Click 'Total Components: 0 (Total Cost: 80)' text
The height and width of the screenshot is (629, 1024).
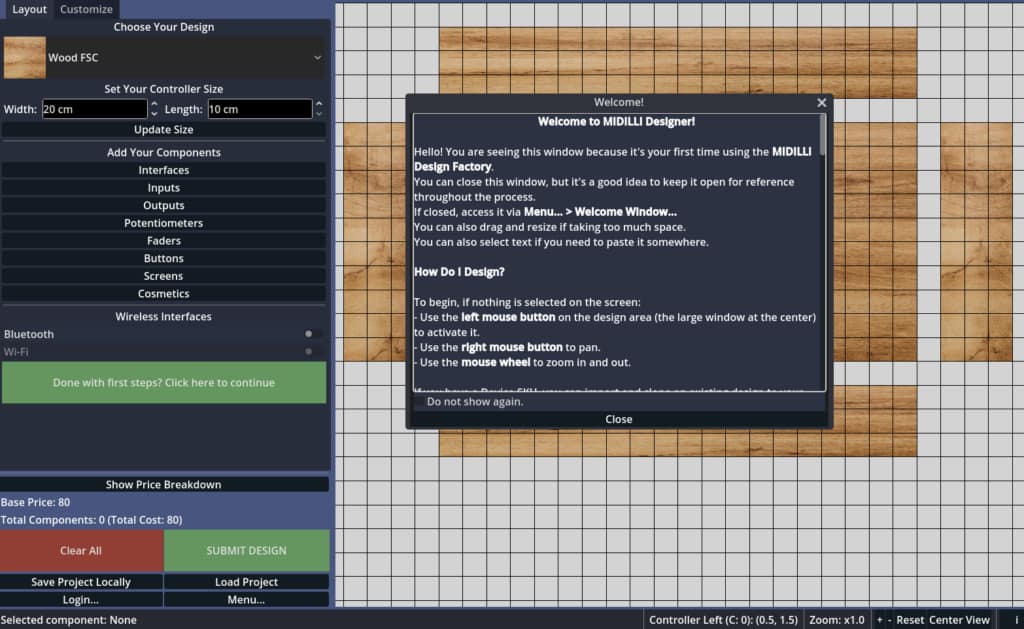click(x=91, y=520)
